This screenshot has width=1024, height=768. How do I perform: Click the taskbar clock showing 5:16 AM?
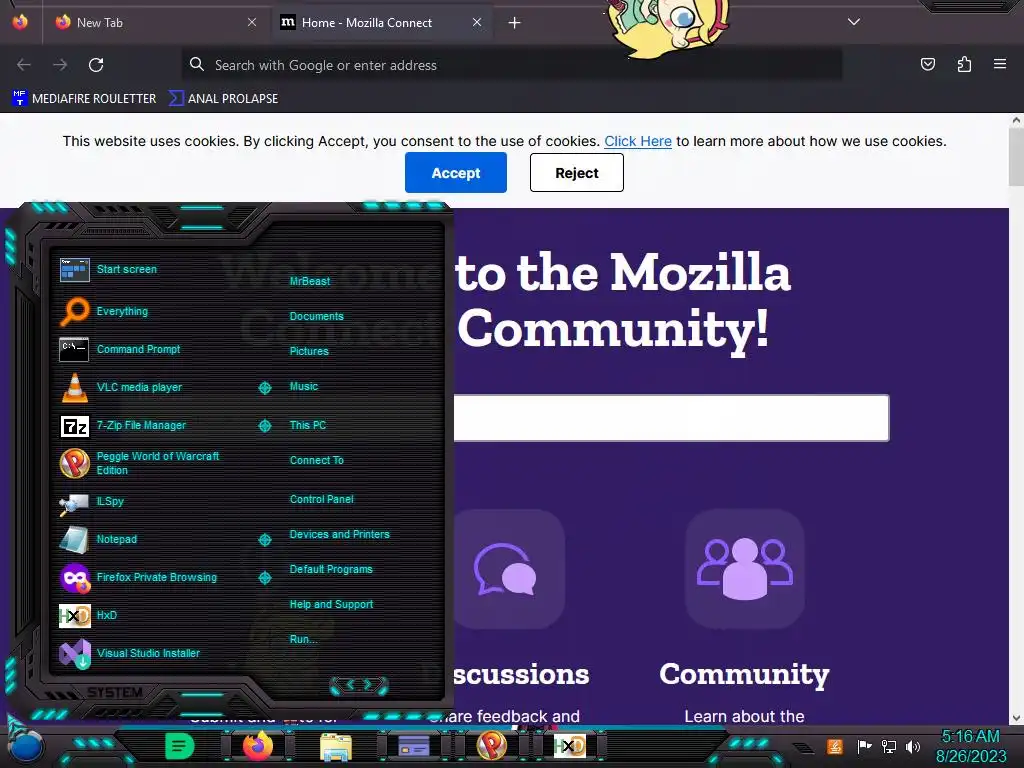(x=970, y=737)
